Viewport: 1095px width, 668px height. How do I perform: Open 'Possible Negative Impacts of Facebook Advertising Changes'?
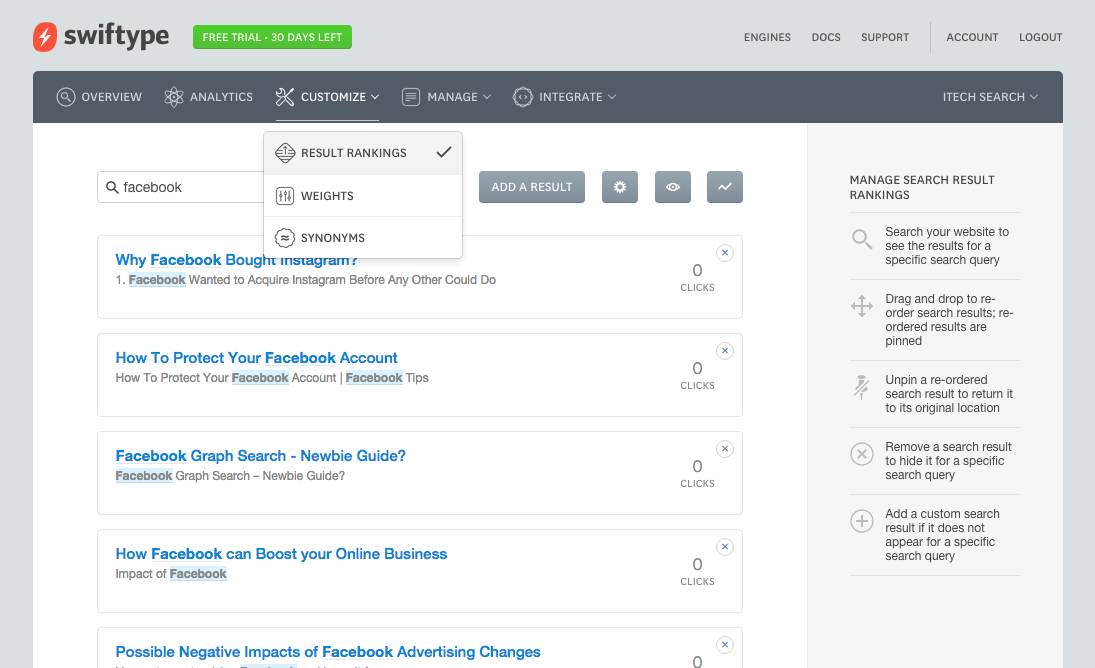328,652
